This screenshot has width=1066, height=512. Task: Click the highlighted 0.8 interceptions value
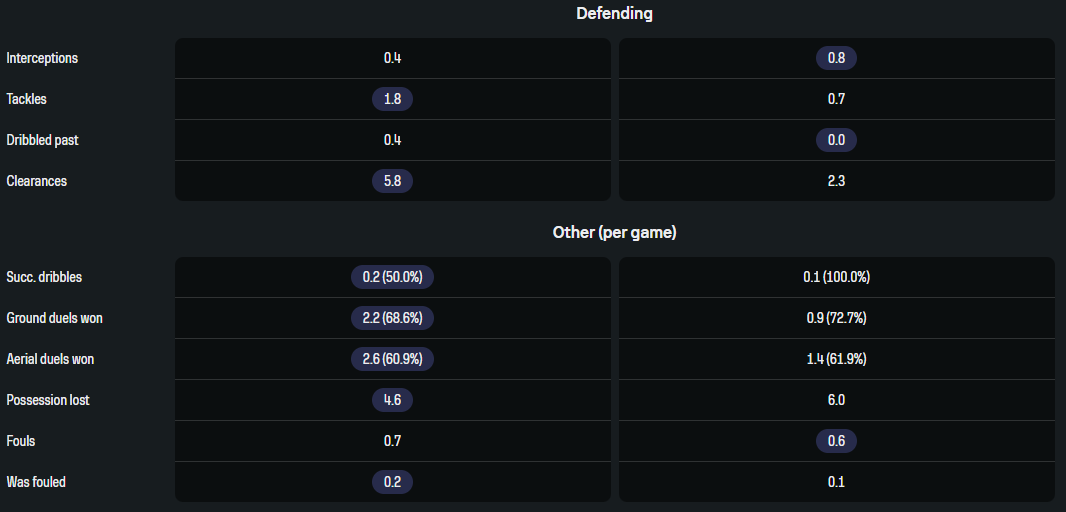836,58
